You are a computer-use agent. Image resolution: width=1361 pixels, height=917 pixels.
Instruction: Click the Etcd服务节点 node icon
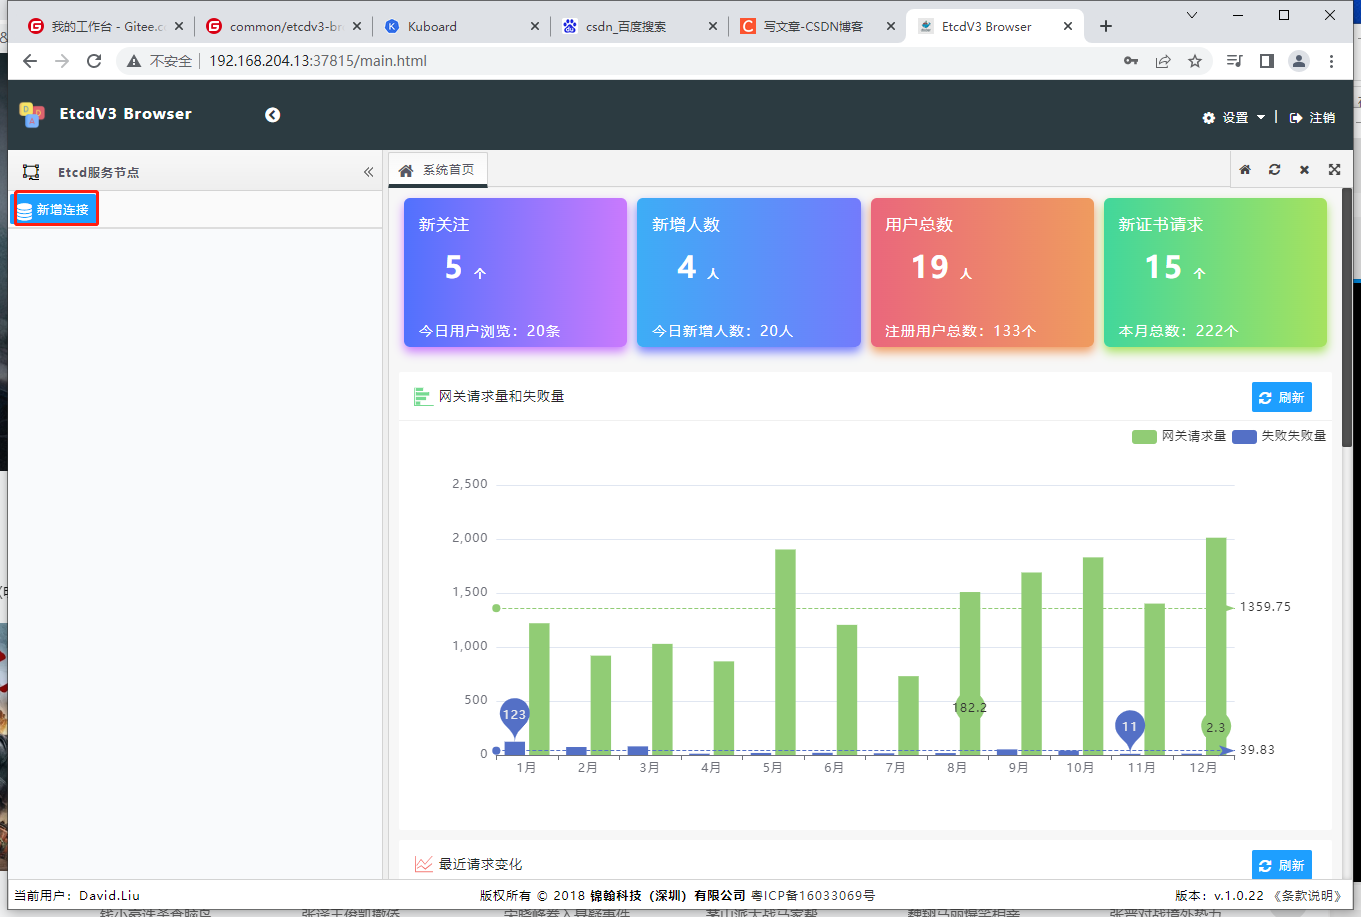31,172
